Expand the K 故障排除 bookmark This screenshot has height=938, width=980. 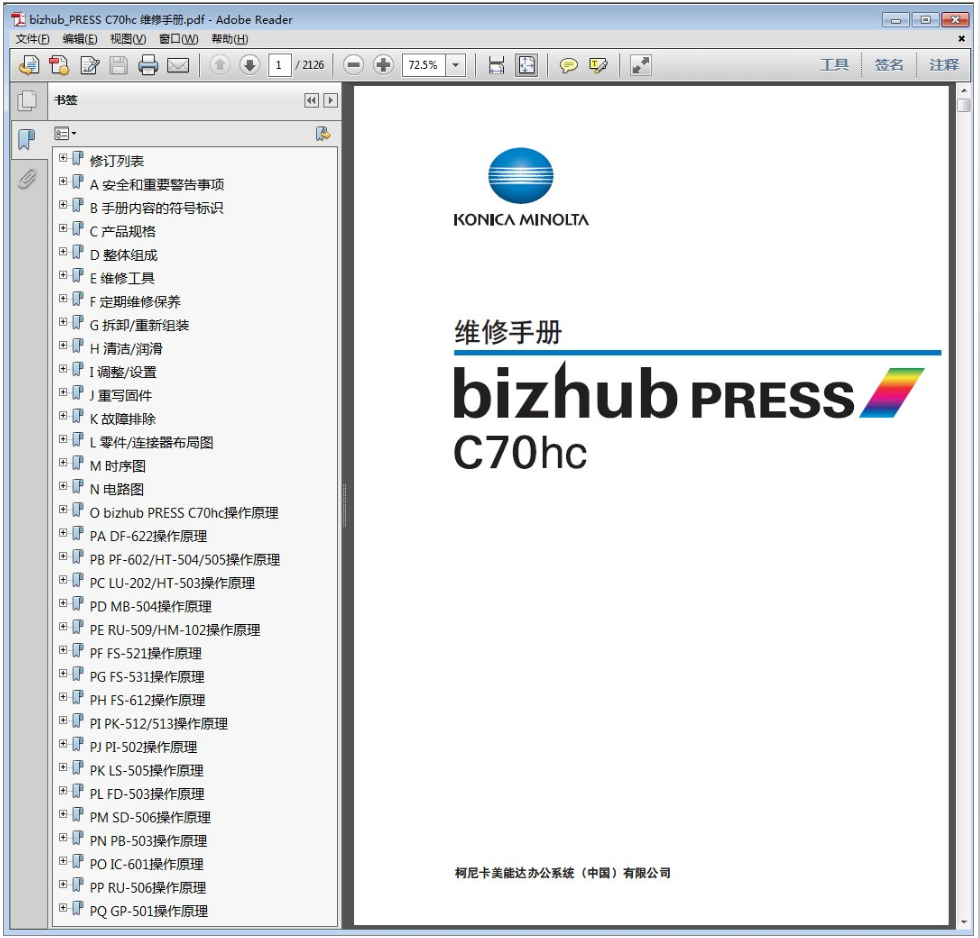(63, 416)
